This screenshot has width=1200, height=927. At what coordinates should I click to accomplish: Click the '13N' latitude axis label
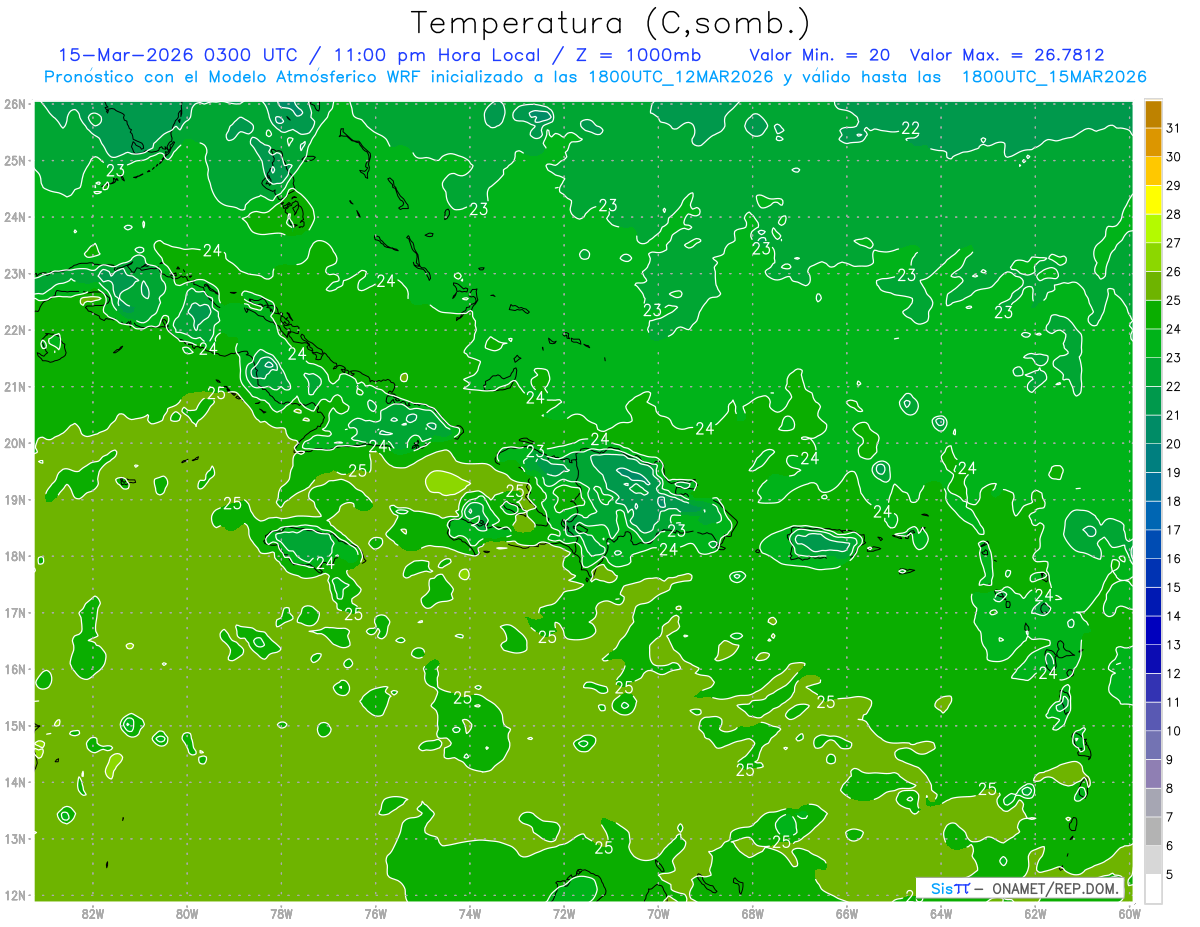[14, 838]
